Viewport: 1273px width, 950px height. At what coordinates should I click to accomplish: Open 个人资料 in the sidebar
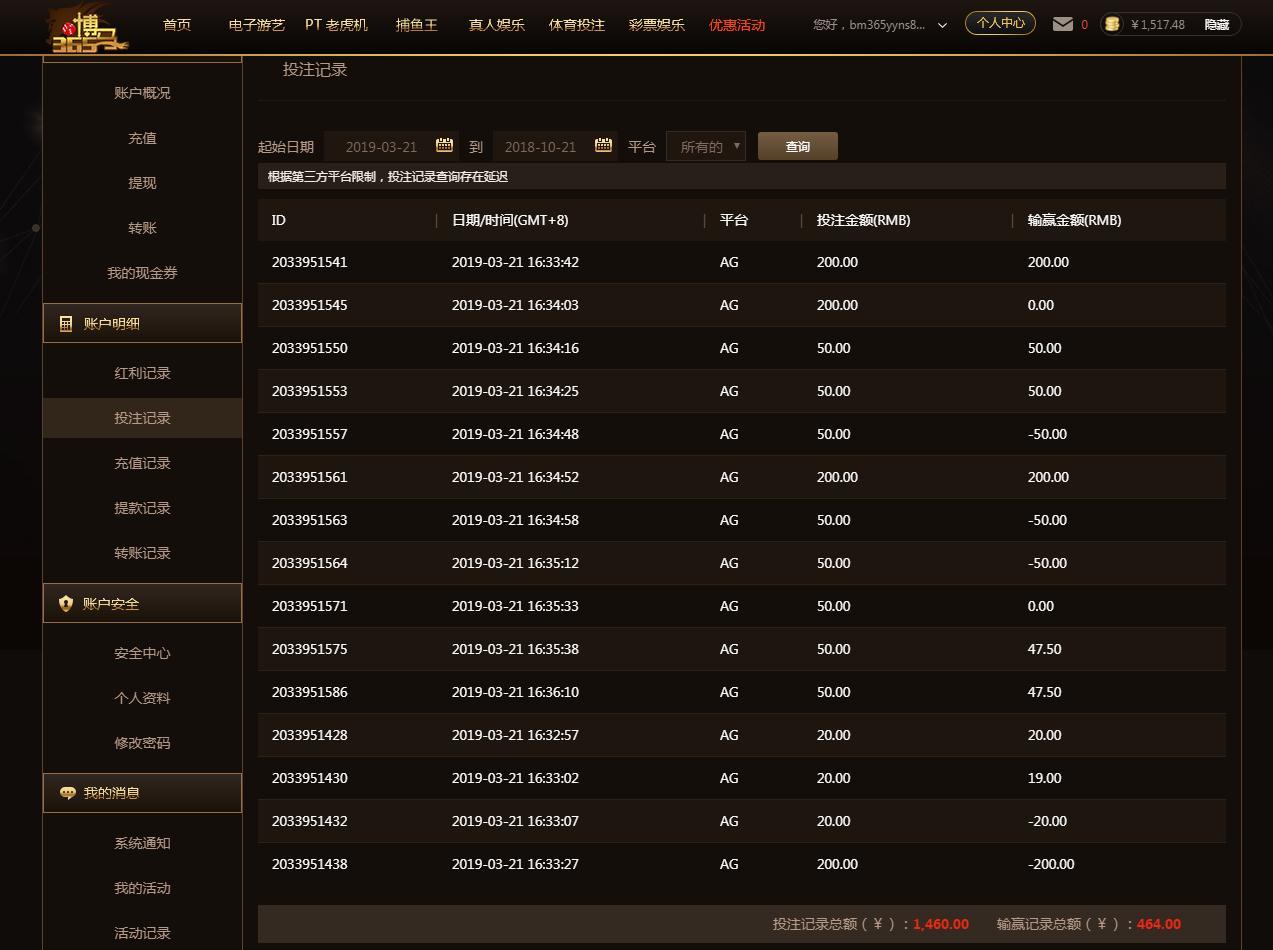142,698
